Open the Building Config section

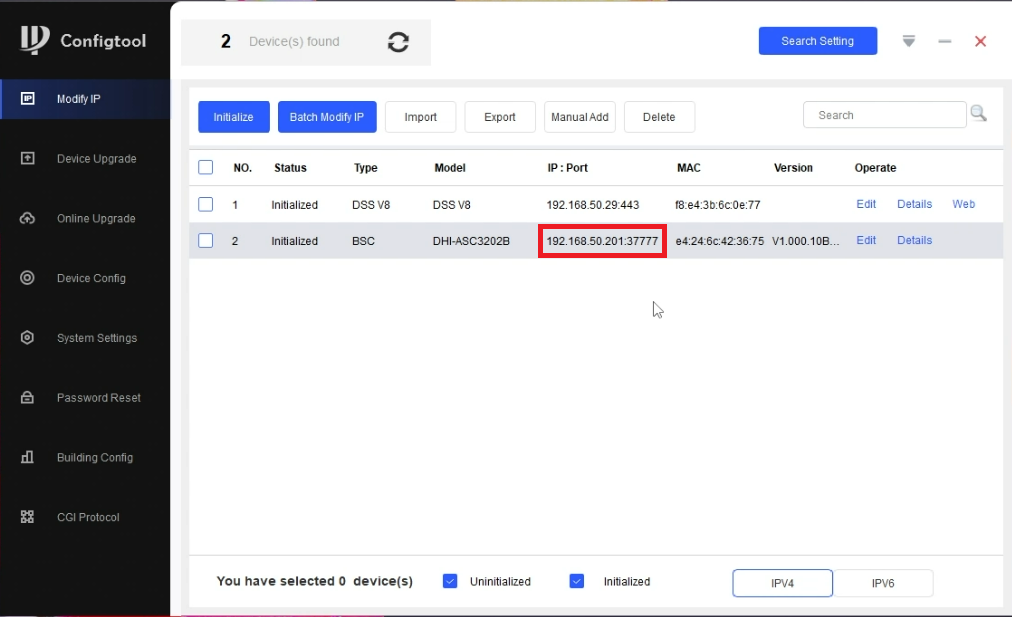85,457
